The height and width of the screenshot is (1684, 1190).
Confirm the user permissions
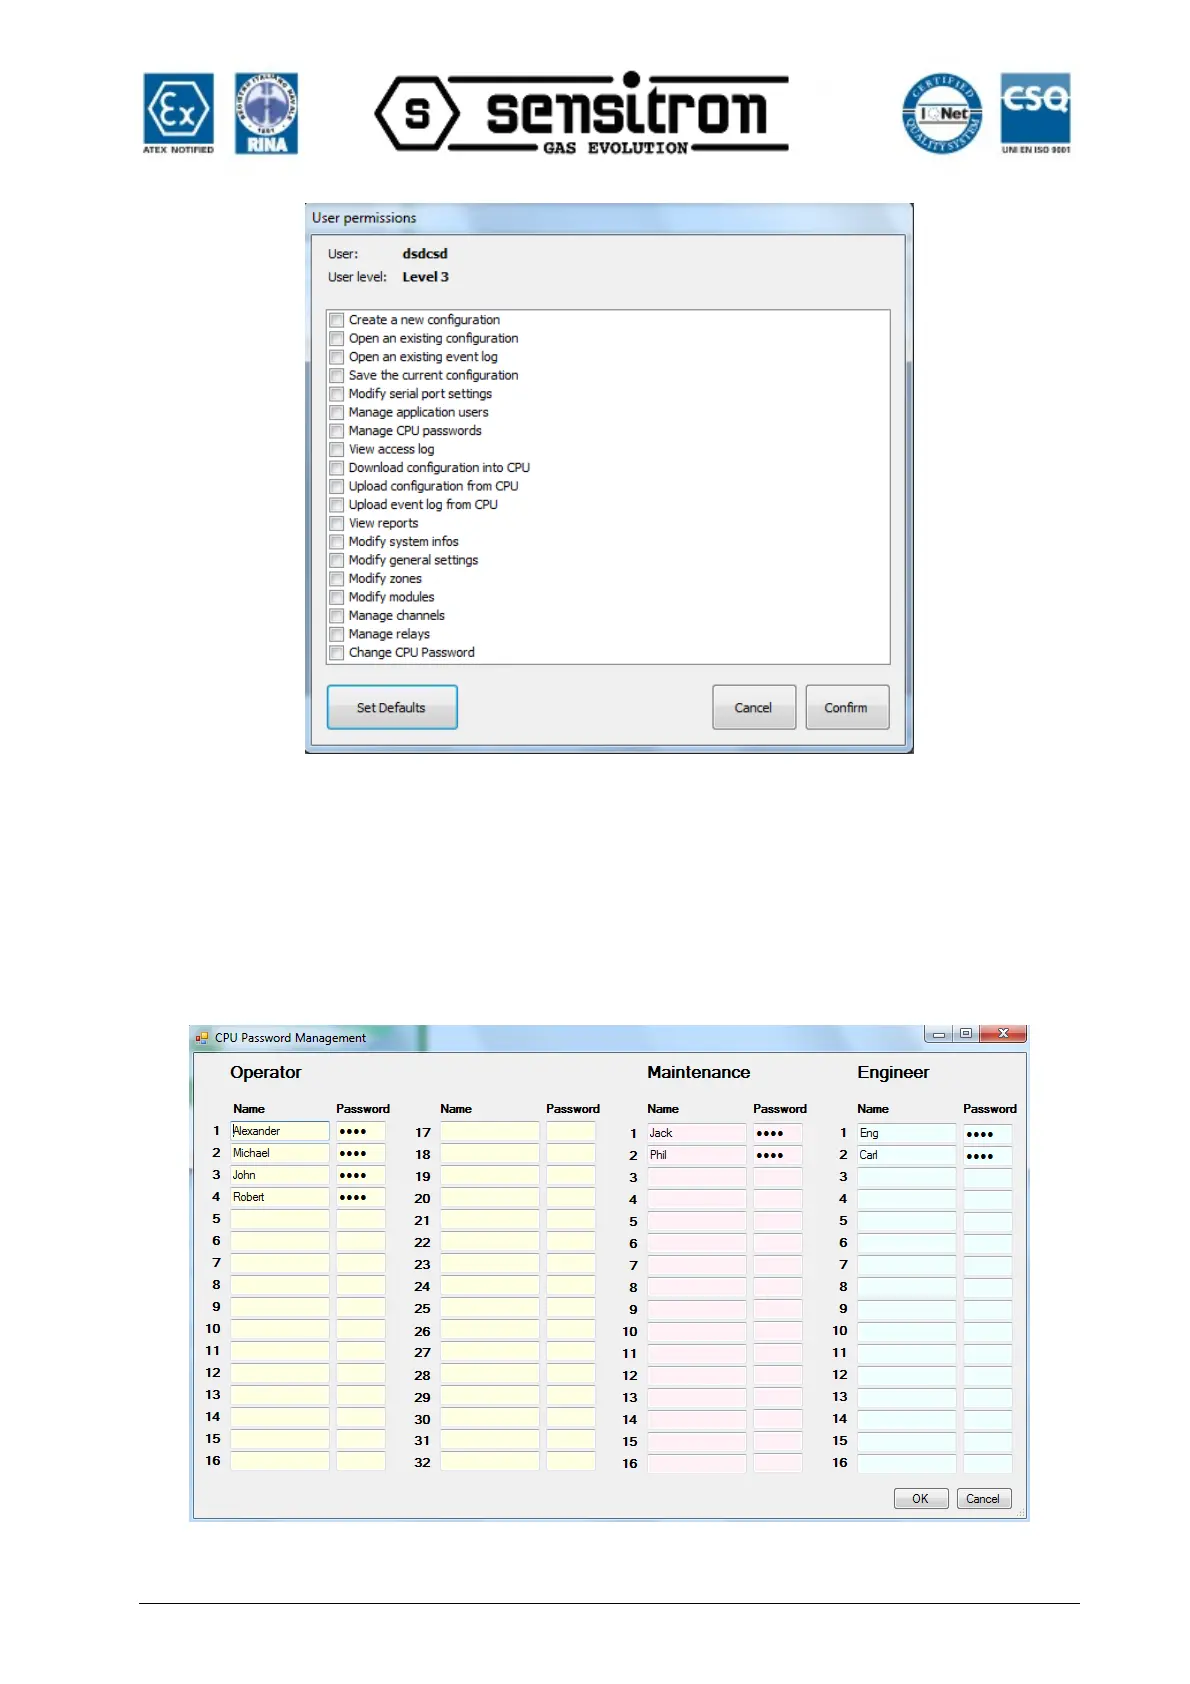coord(847,707)
